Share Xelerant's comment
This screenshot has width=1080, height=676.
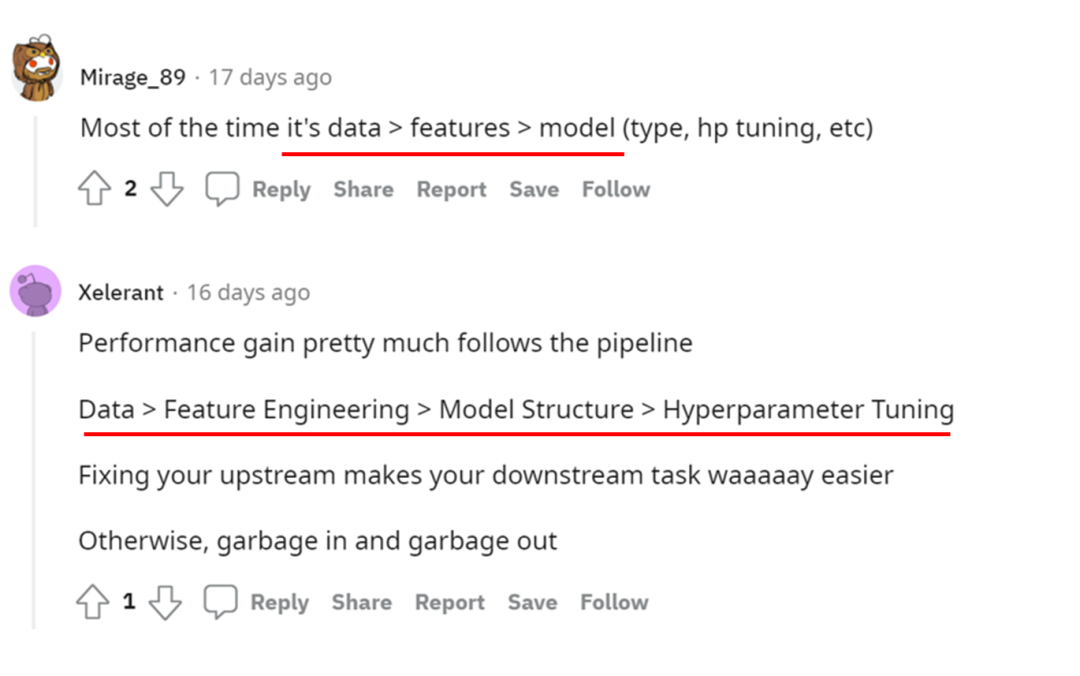tap(361, 602)
